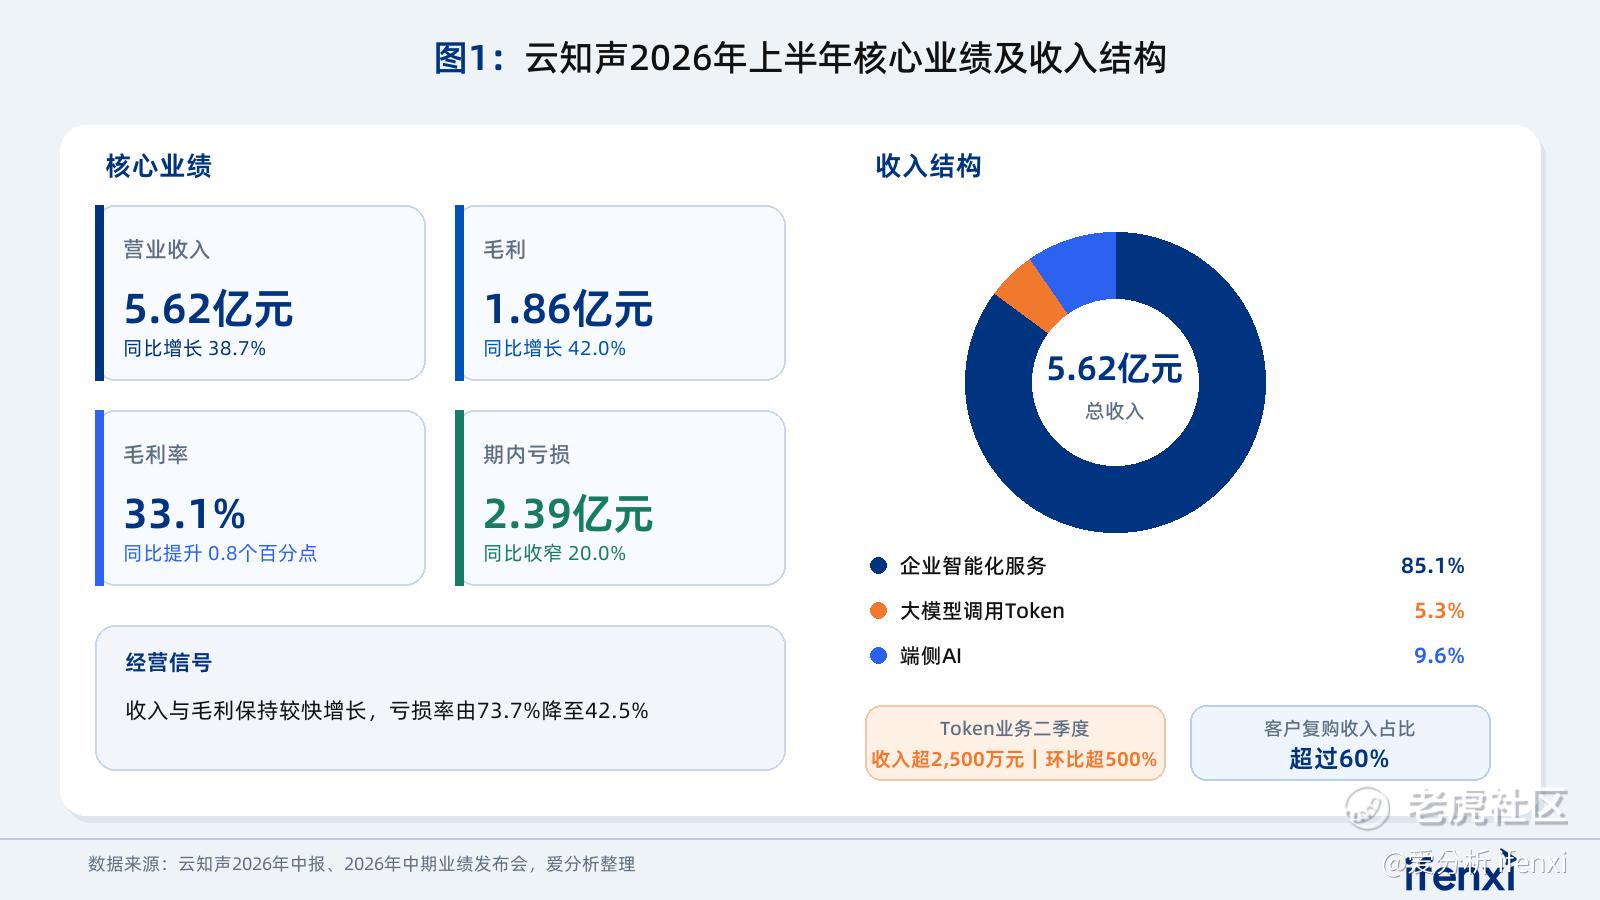Click the 老虎社区 watermark logo icon
This screenshot has width=1600, height=900.
pos(1367,808)
